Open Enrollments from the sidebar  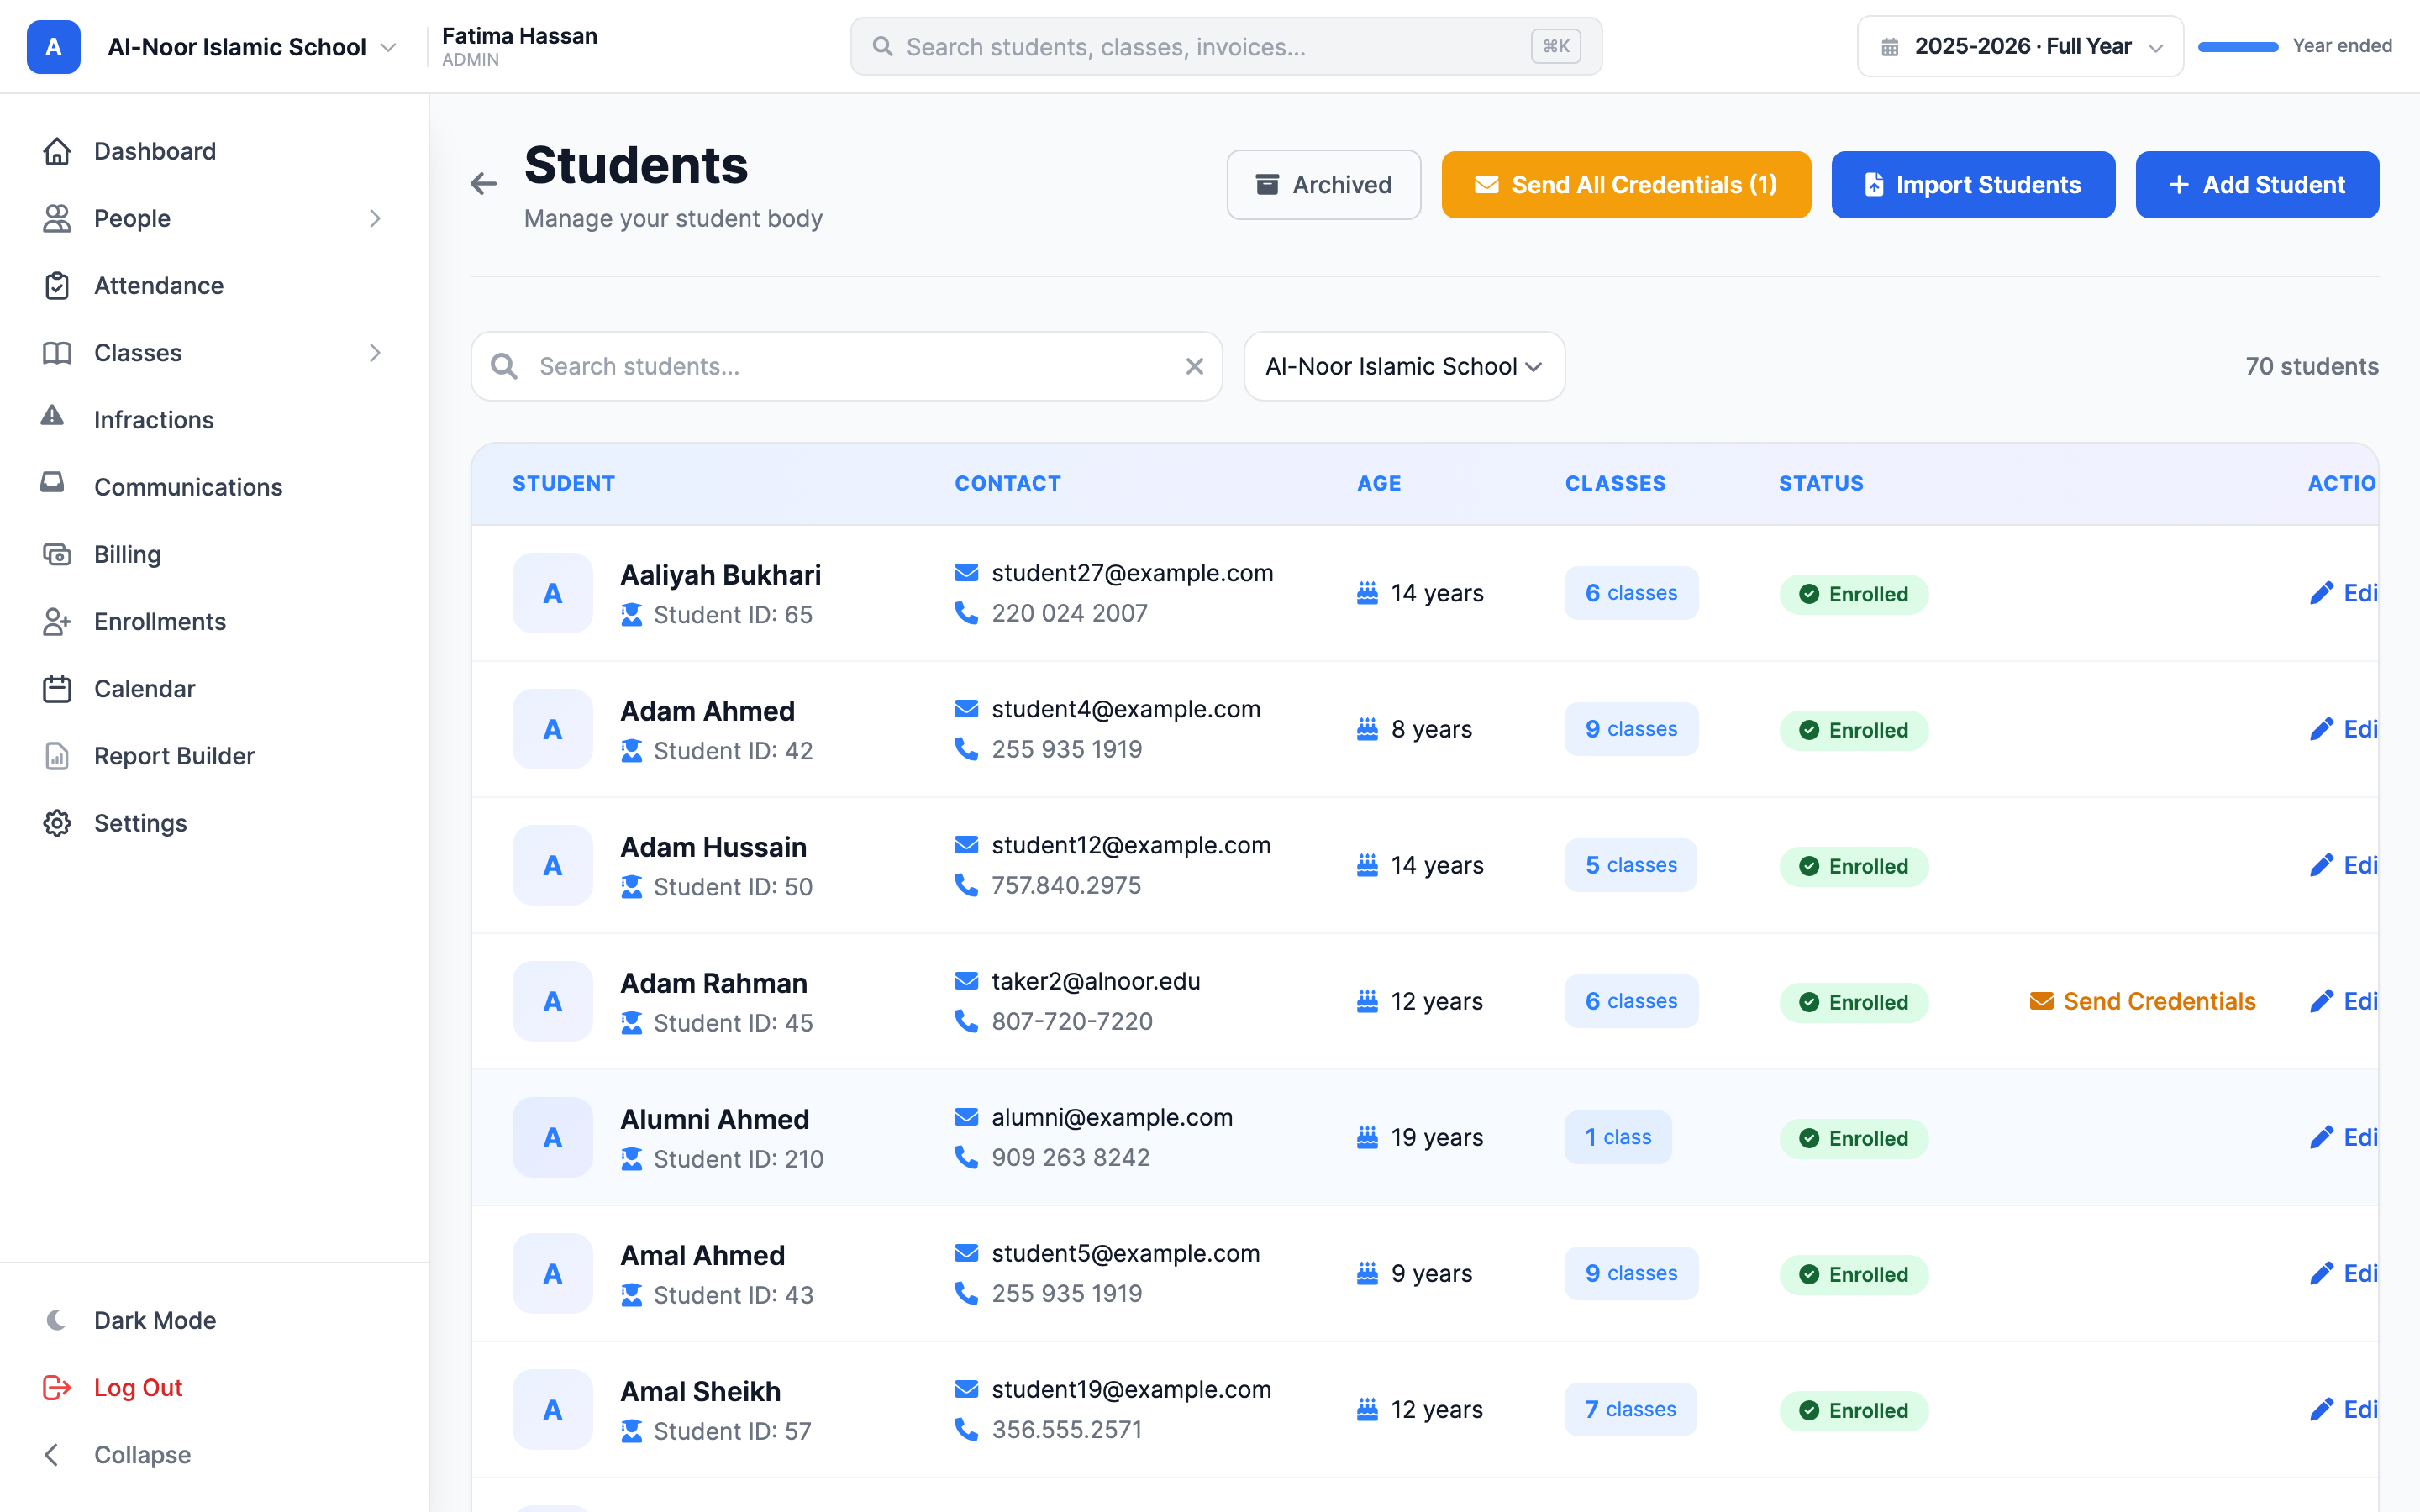[x=160, y=621]
